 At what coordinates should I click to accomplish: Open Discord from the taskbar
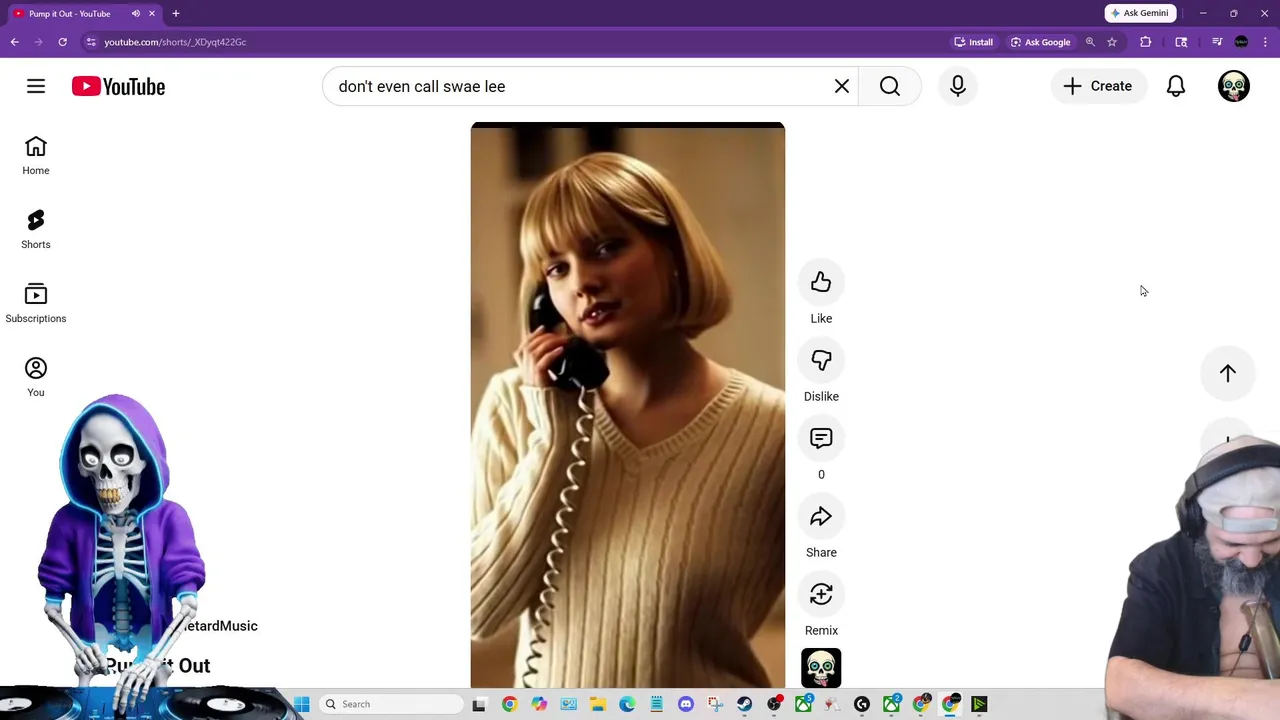(x=686, y=704)
